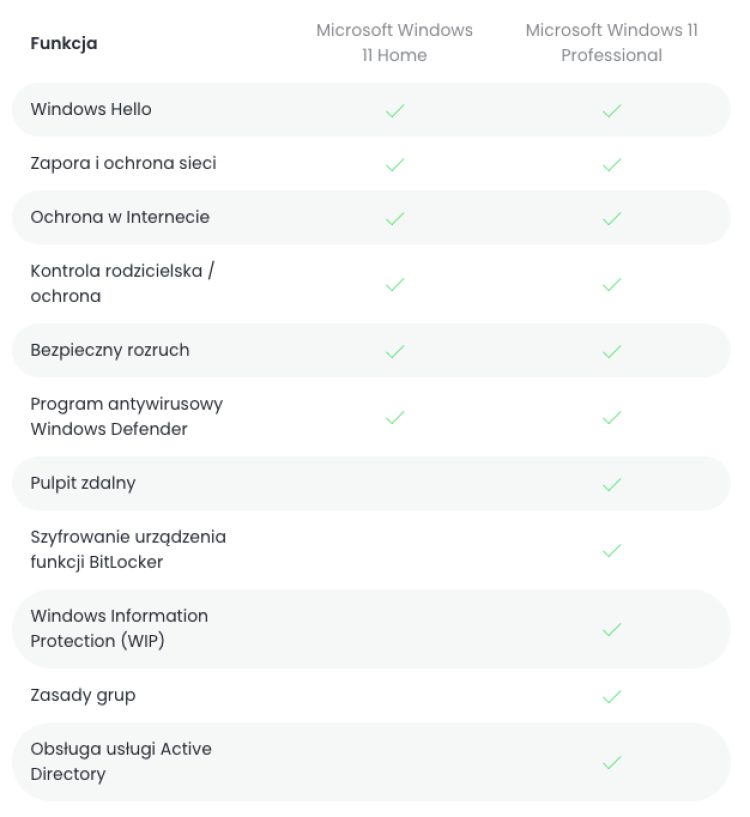The height and width of the screenshot is (817, 750).
Task: Click Zapora i ochrona sieci Professional checkmark
Action: (611, 165)
